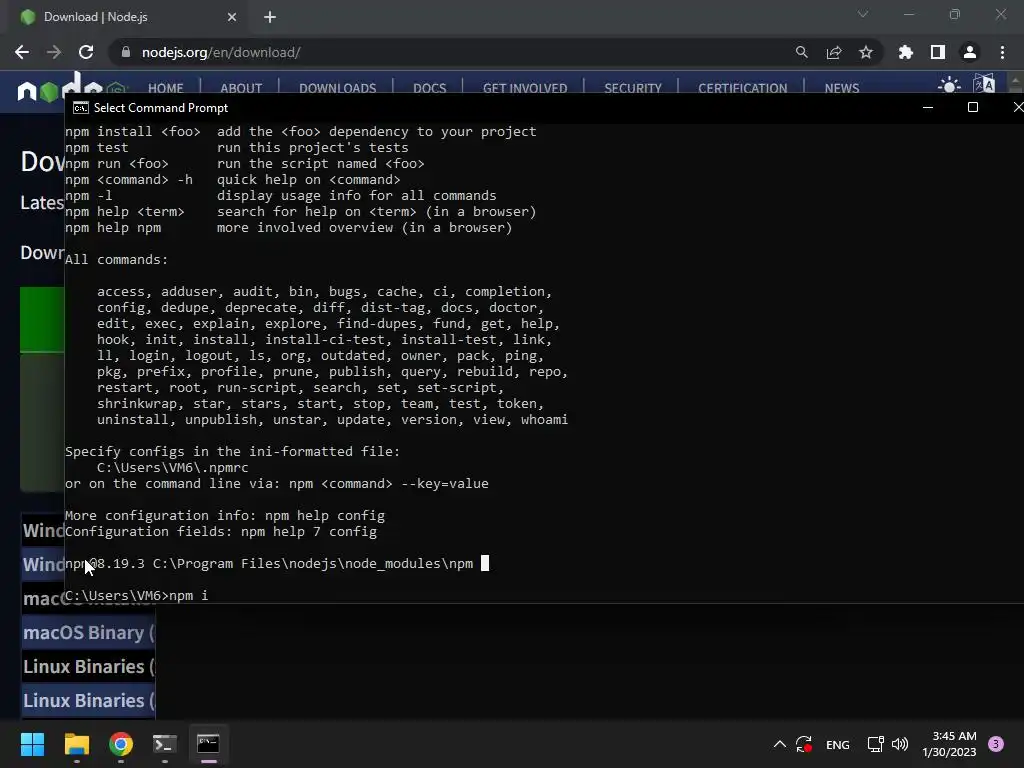Click second Linux Binaries row
This screenshot has width=1024, height=768.
[88, 701]
